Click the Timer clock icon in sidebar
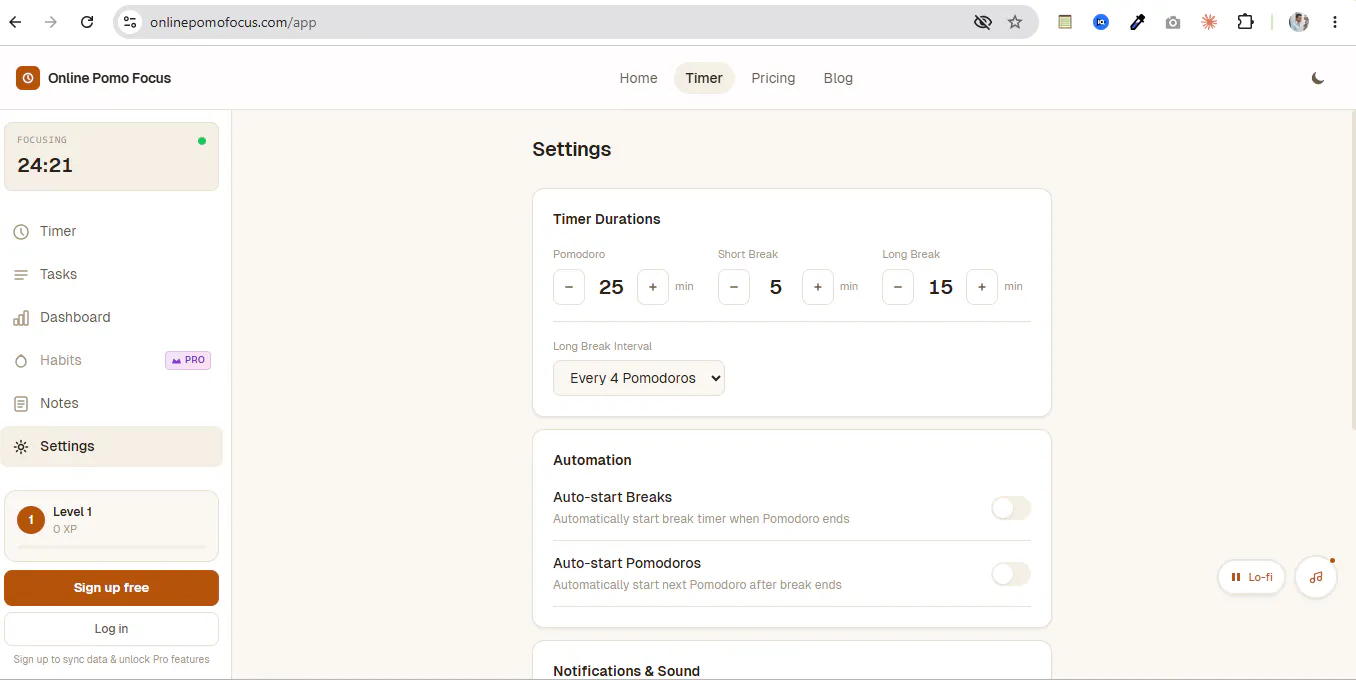 [x=21, y=232]
